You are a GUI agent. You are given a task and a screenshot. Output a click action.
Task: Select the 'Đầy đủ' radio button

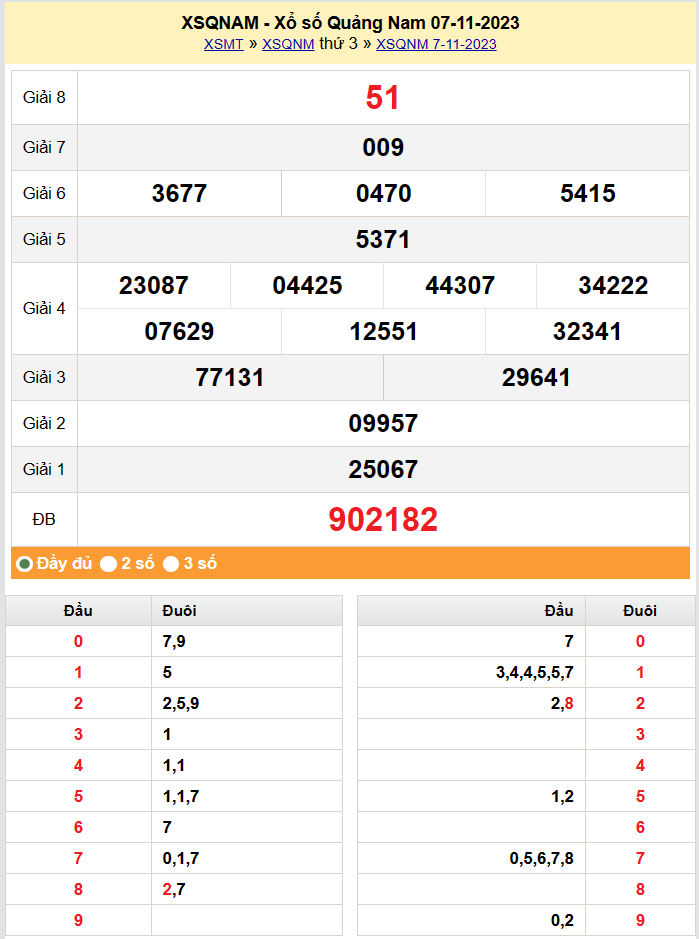[x=25, y=564]
